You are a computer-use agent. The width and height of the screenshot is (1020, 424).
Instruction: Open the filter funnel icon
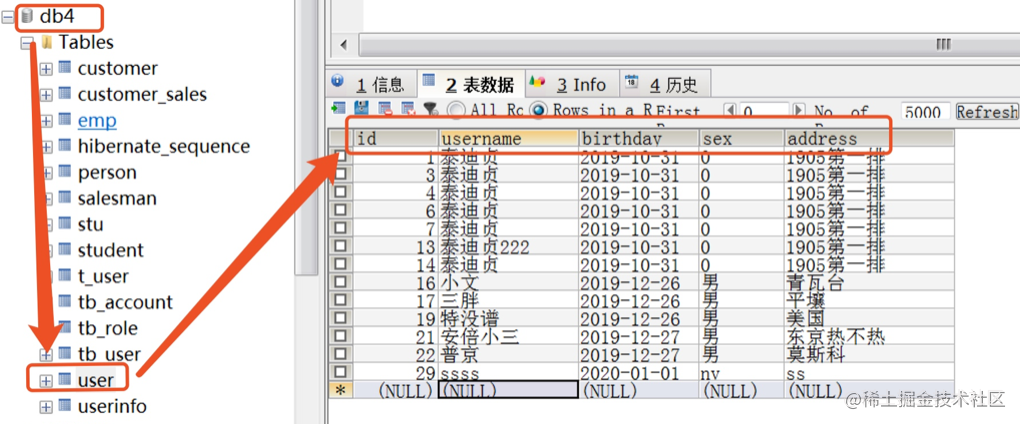click(430, 109)
